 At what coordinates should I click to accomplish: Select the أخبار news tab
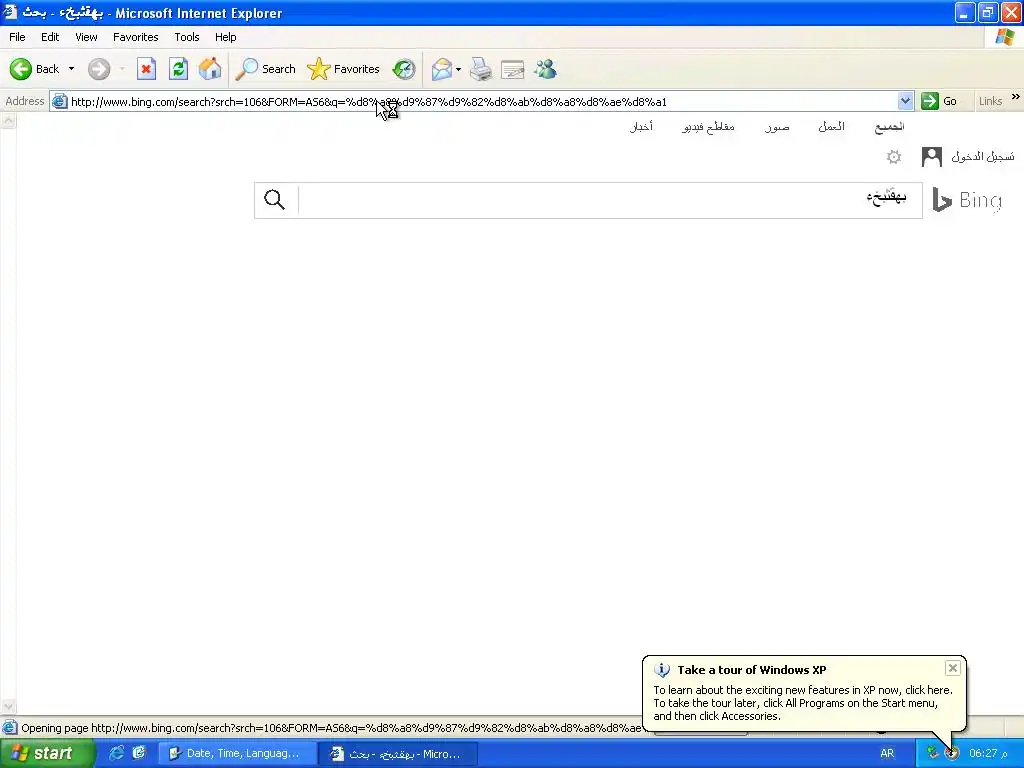tap(641, 127)
